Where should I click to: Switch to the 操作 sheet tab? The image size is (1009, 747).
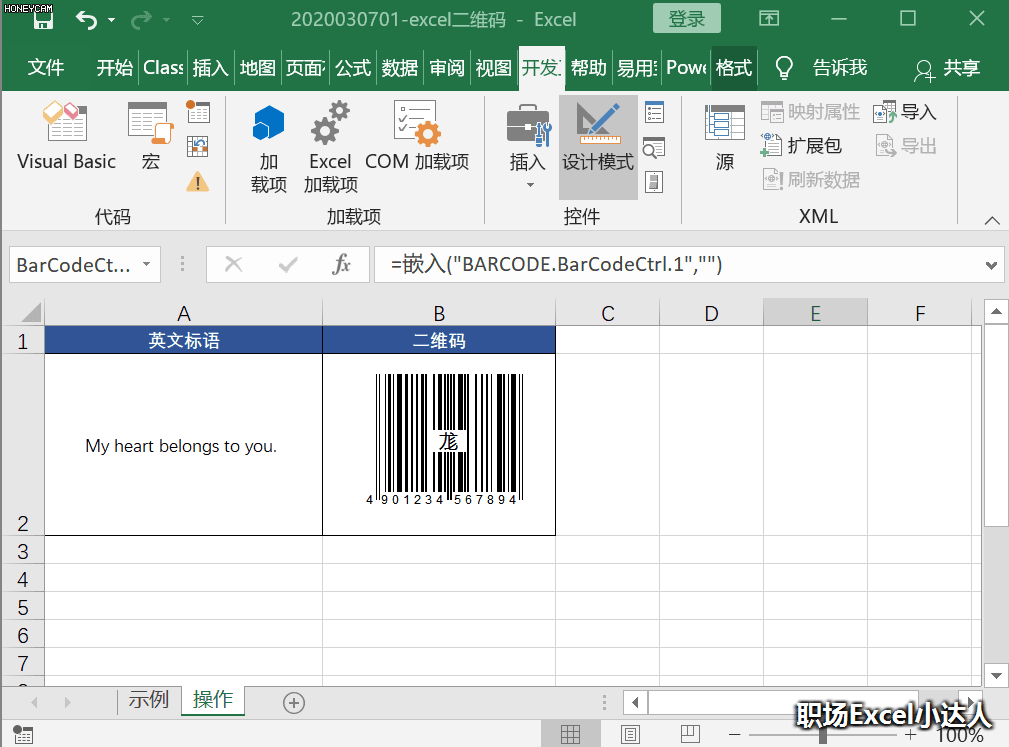pyautogui.click(x=212, y=699)
